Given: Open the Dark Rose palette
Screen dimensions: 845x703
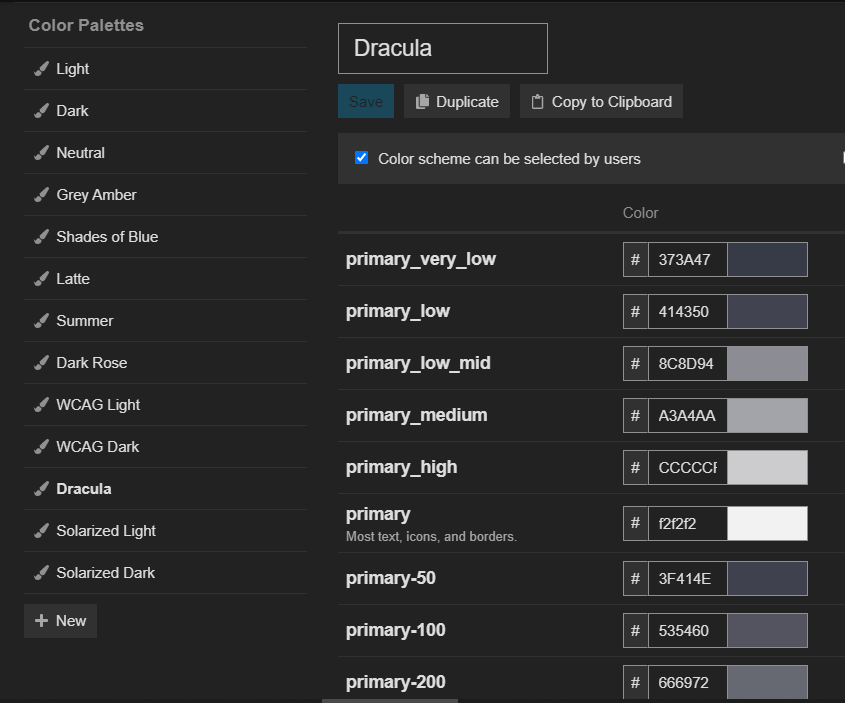Looking at the screenshot, I should tap(165, 363).
